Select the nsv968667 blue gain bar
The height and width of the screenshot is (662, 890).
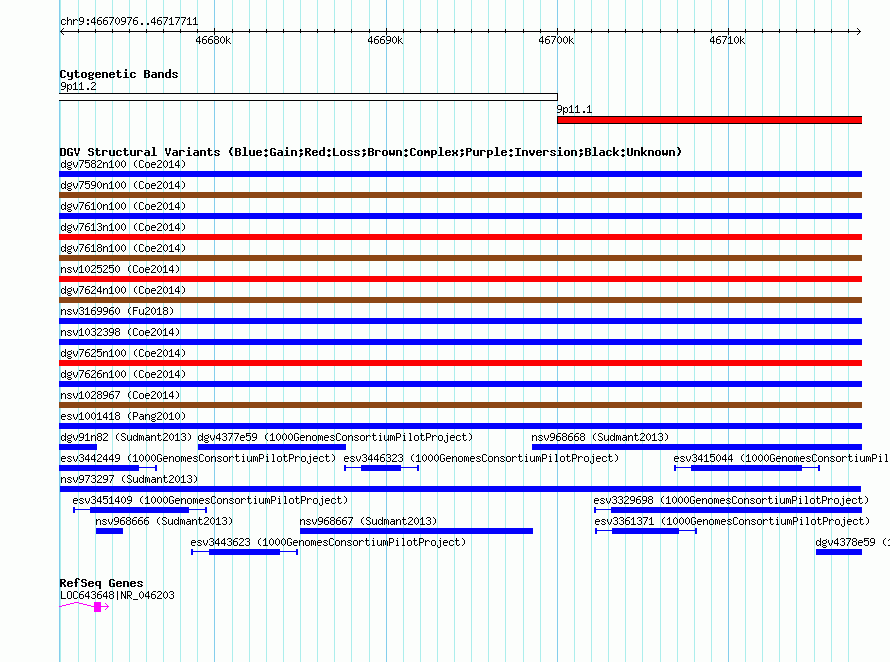click(x=416, y=531)
